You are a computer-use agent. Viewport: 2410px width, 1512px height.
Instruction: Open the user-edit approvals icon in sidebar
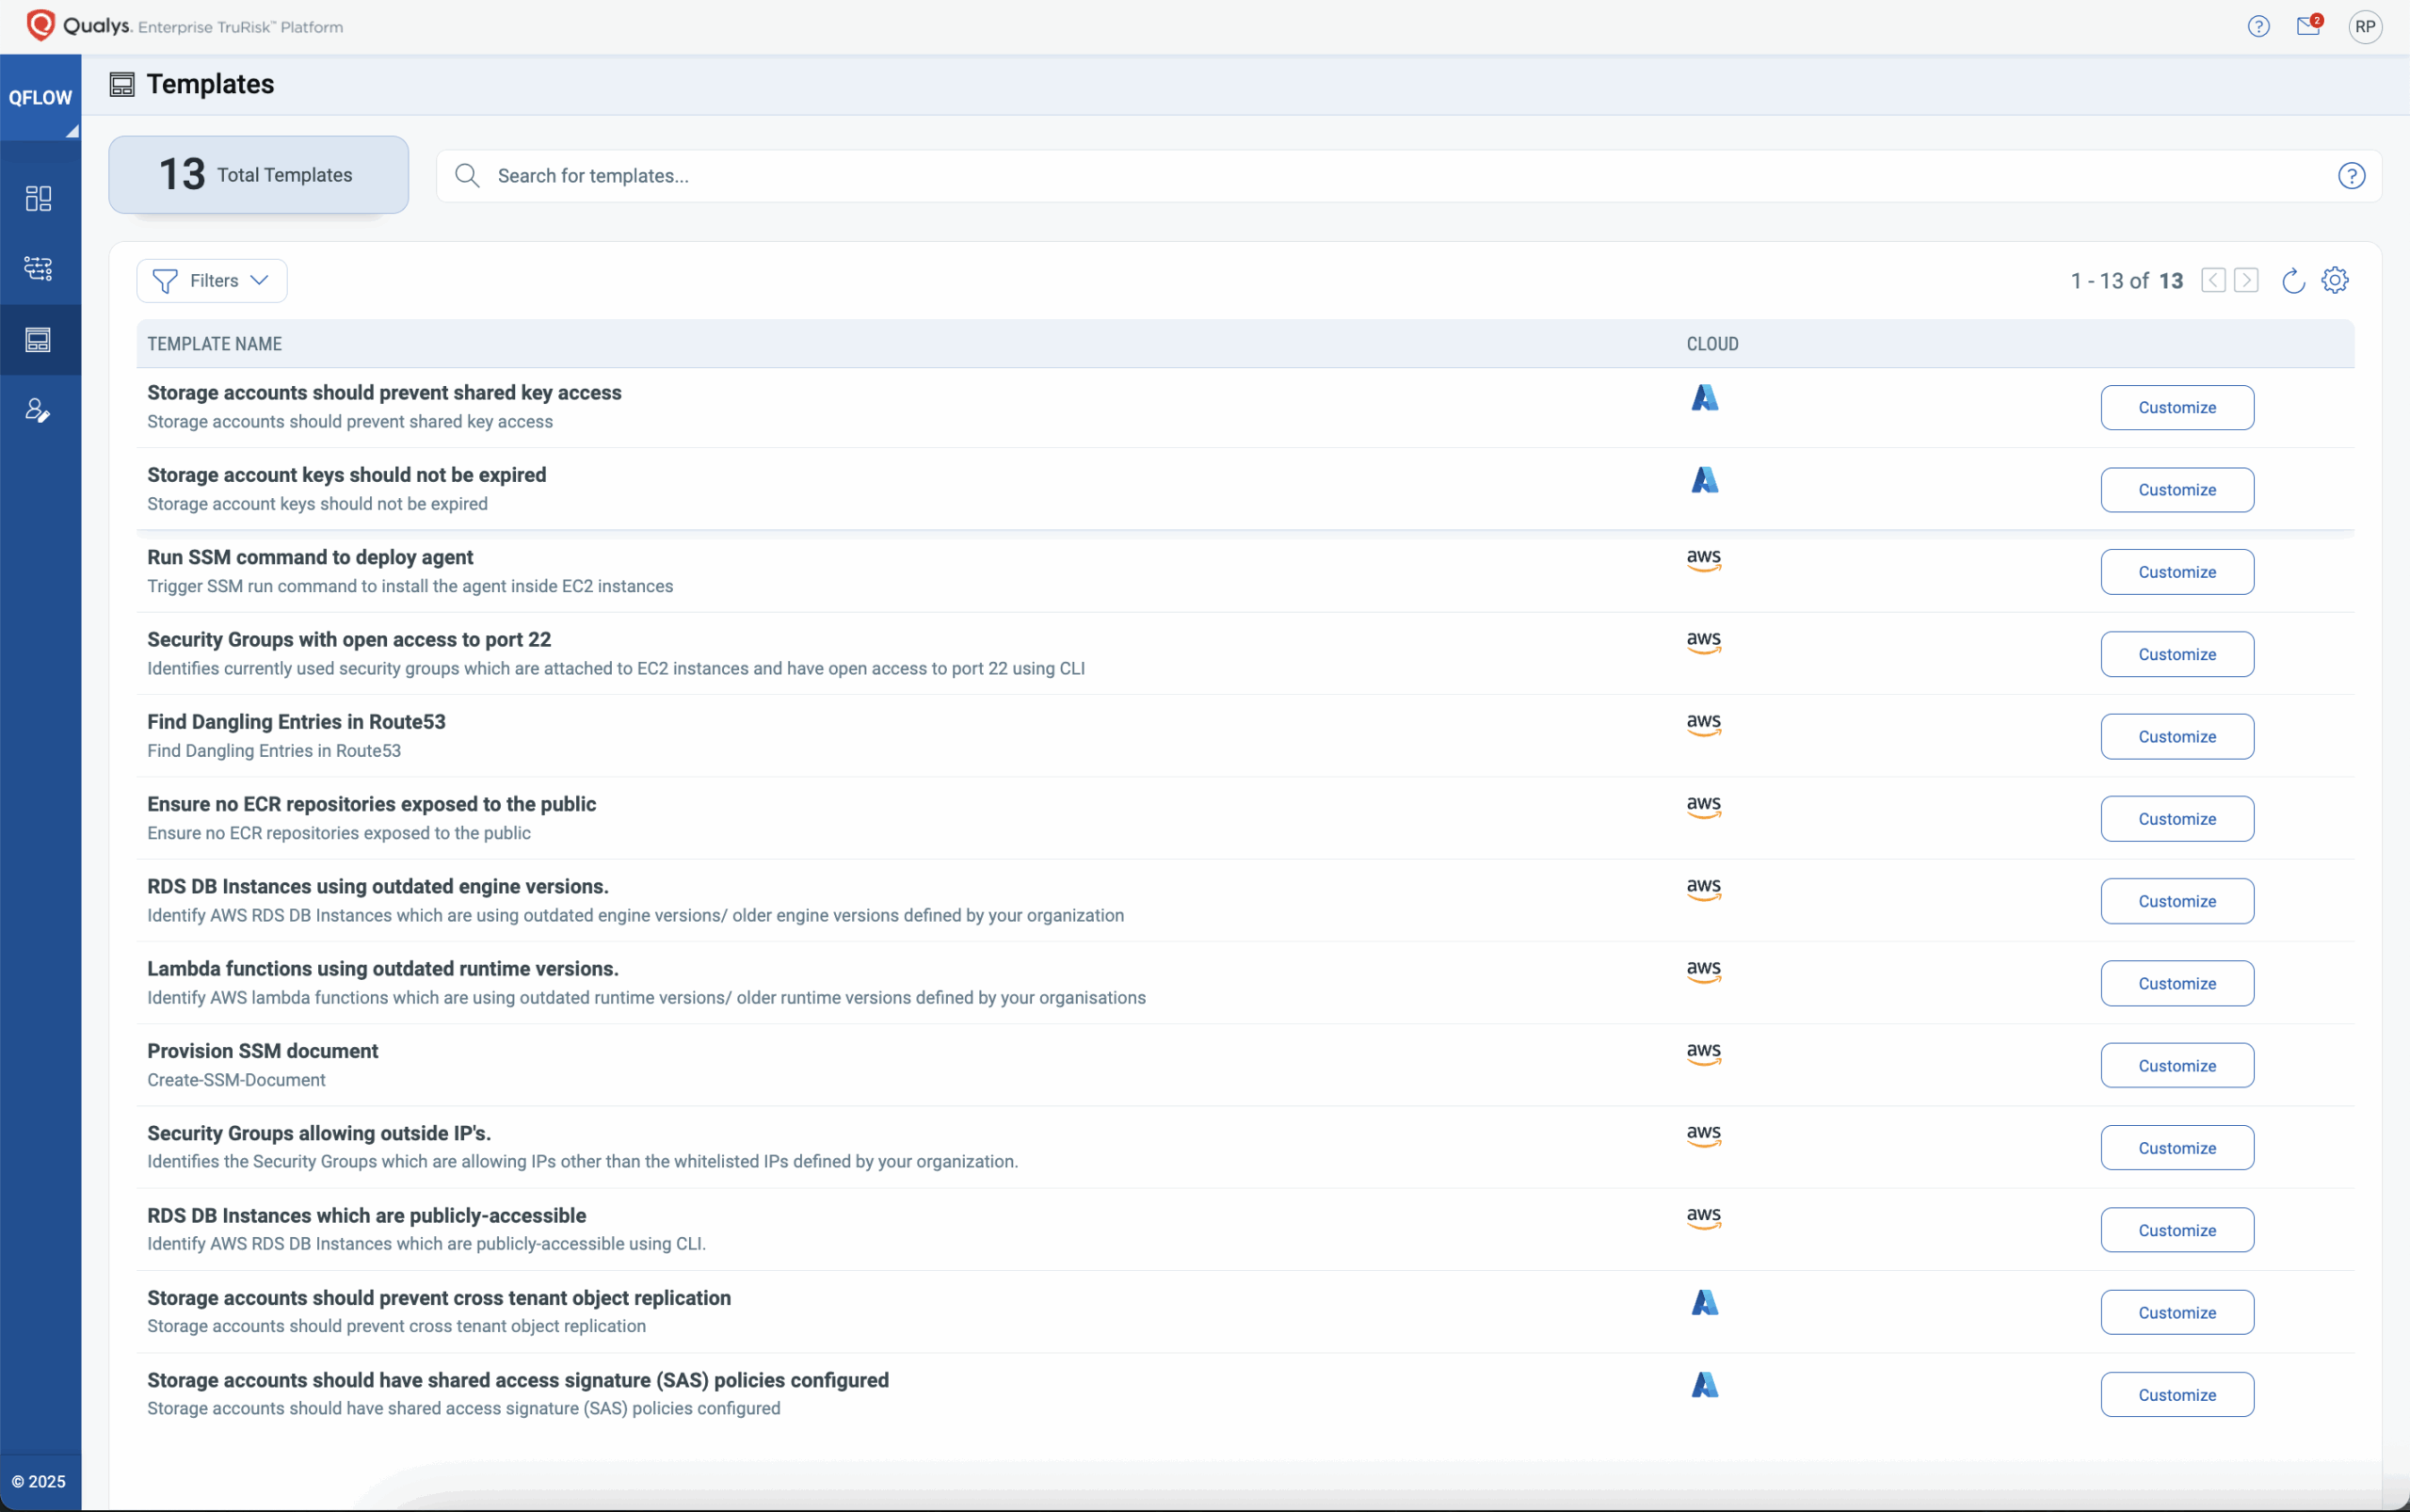(x=39, y=409)
